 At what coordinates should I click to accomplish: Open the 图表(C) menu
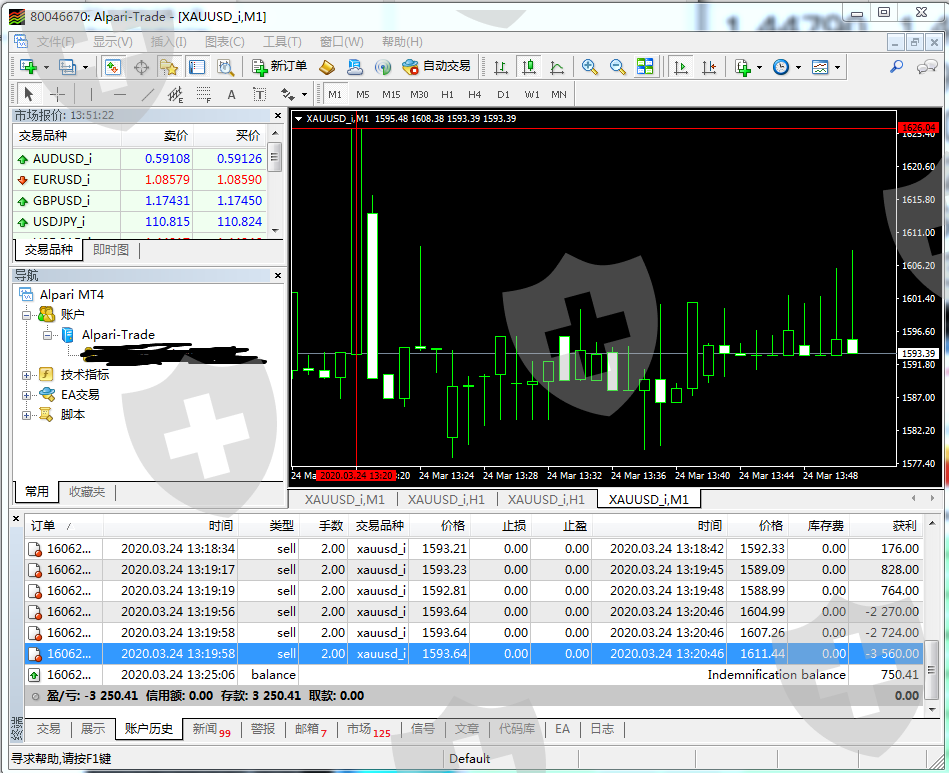[224, 42]
